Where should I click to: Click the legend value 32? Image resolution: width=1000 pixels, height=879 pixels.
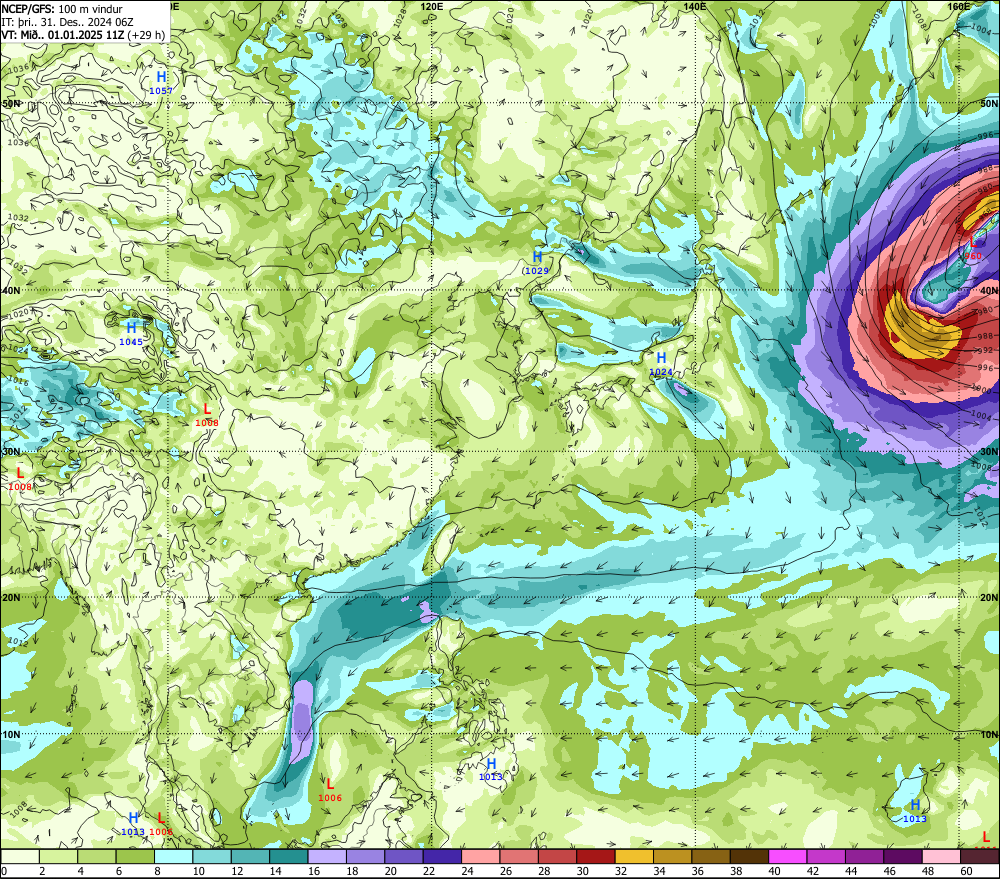tap(620, 871)
